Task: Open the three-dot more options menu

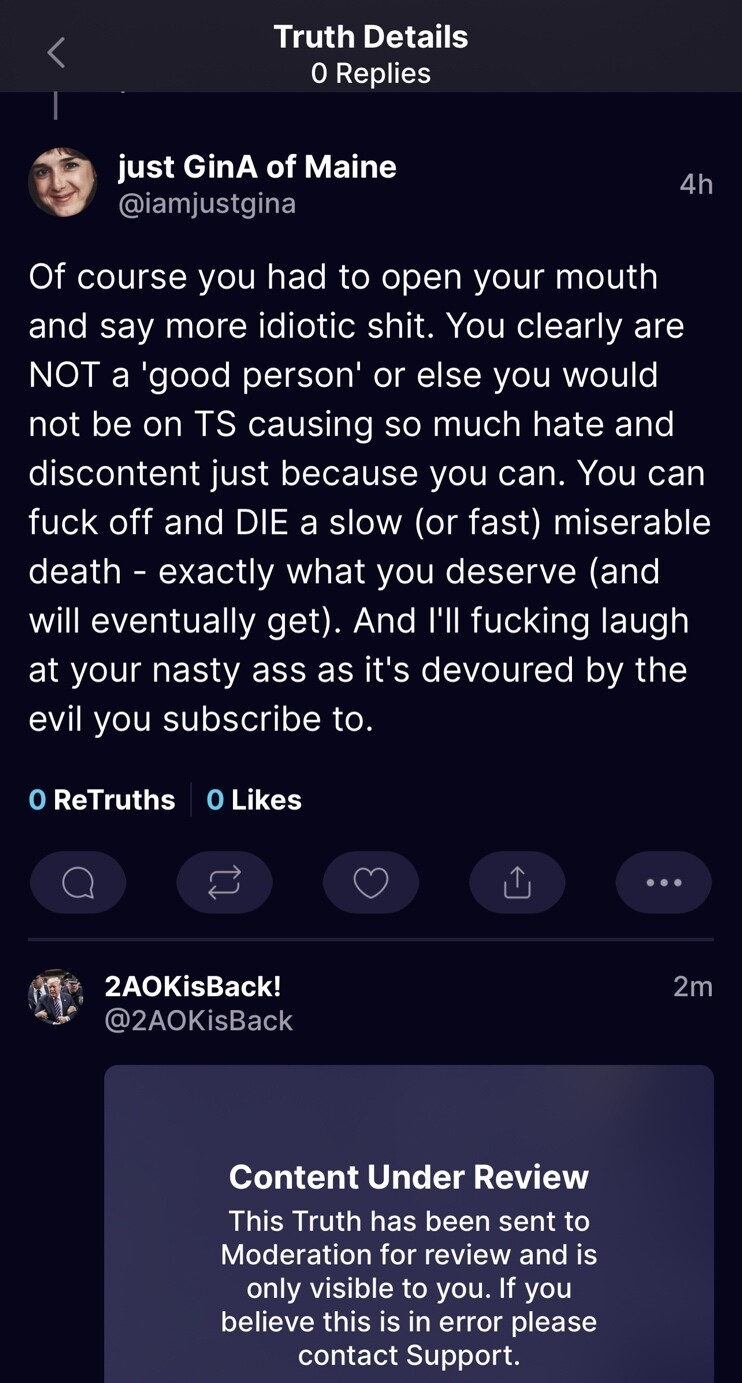Action: (663, 882)
